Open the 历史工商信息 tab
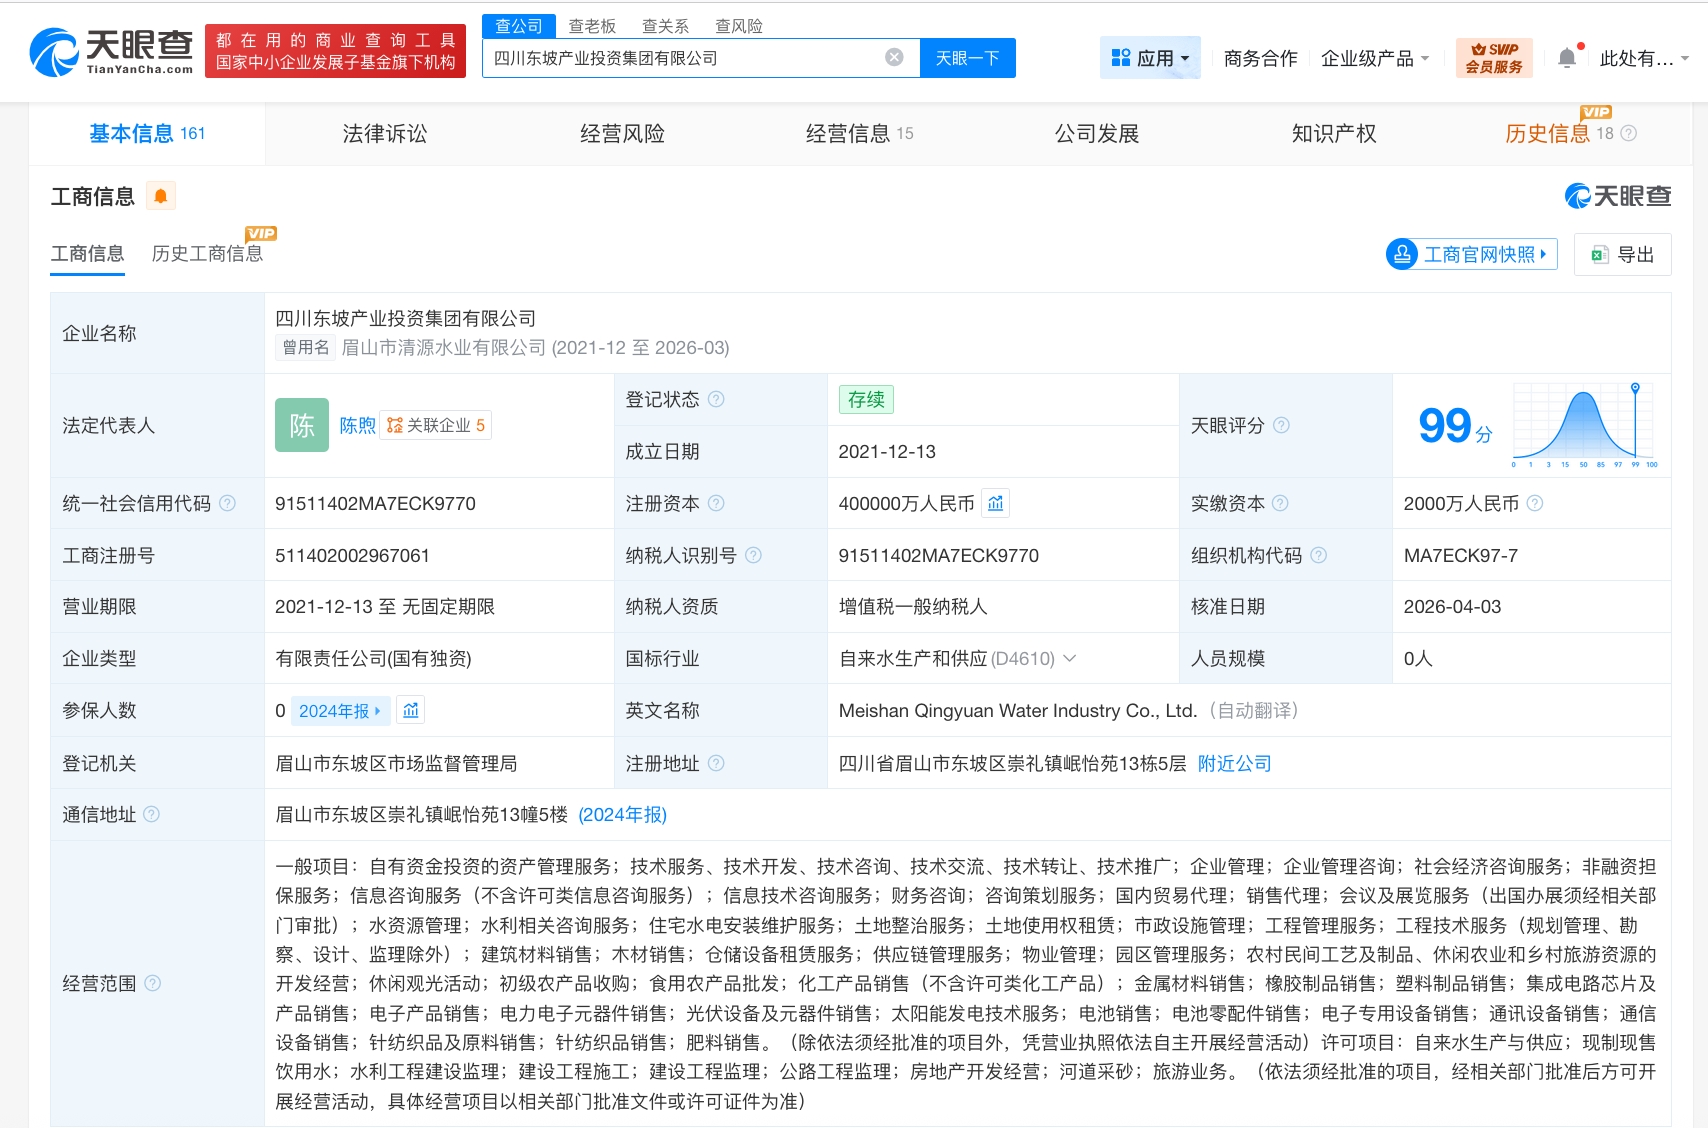The width and height of the screenshot is (1708, 1128). pyautogui.click(x=206, y=253)
